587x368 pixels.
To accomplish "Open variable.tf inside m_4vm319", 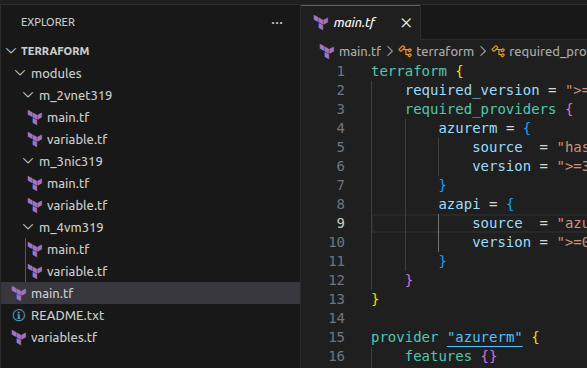I will [x=77, y=271].
